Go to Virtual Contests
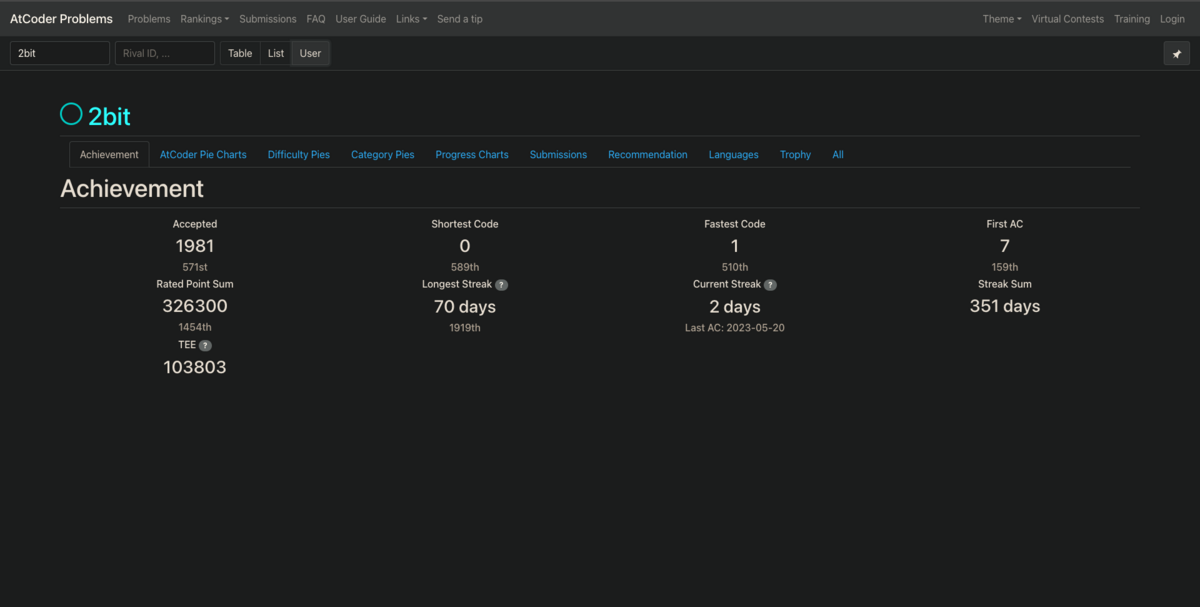The image size is (1200, 607). click(x=1068, y=19)
